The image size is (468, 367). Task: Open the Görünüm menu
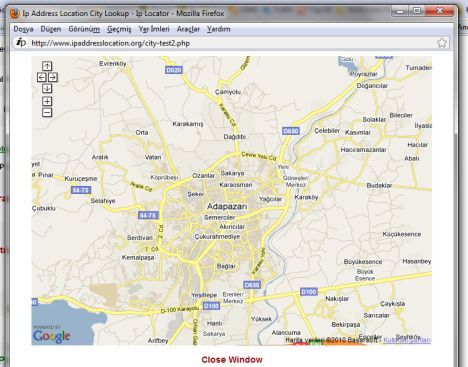(84, 29)
